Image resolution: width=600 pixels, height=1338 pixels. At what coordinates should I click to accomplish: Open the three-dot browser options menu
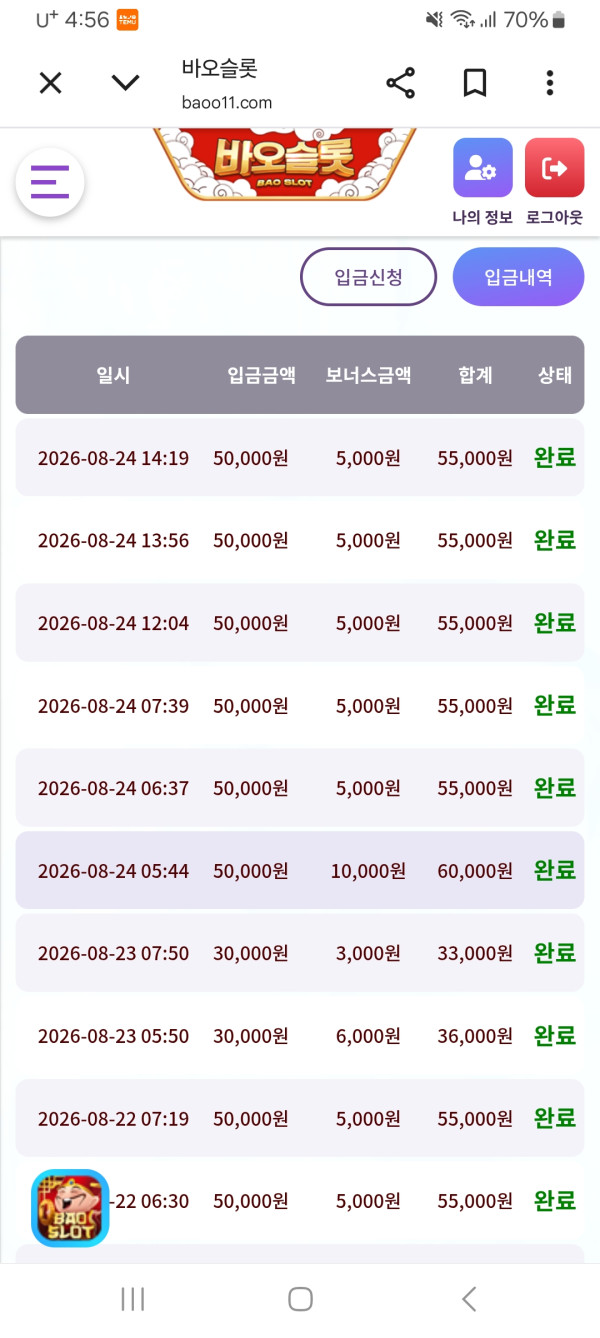coord(549,83)
